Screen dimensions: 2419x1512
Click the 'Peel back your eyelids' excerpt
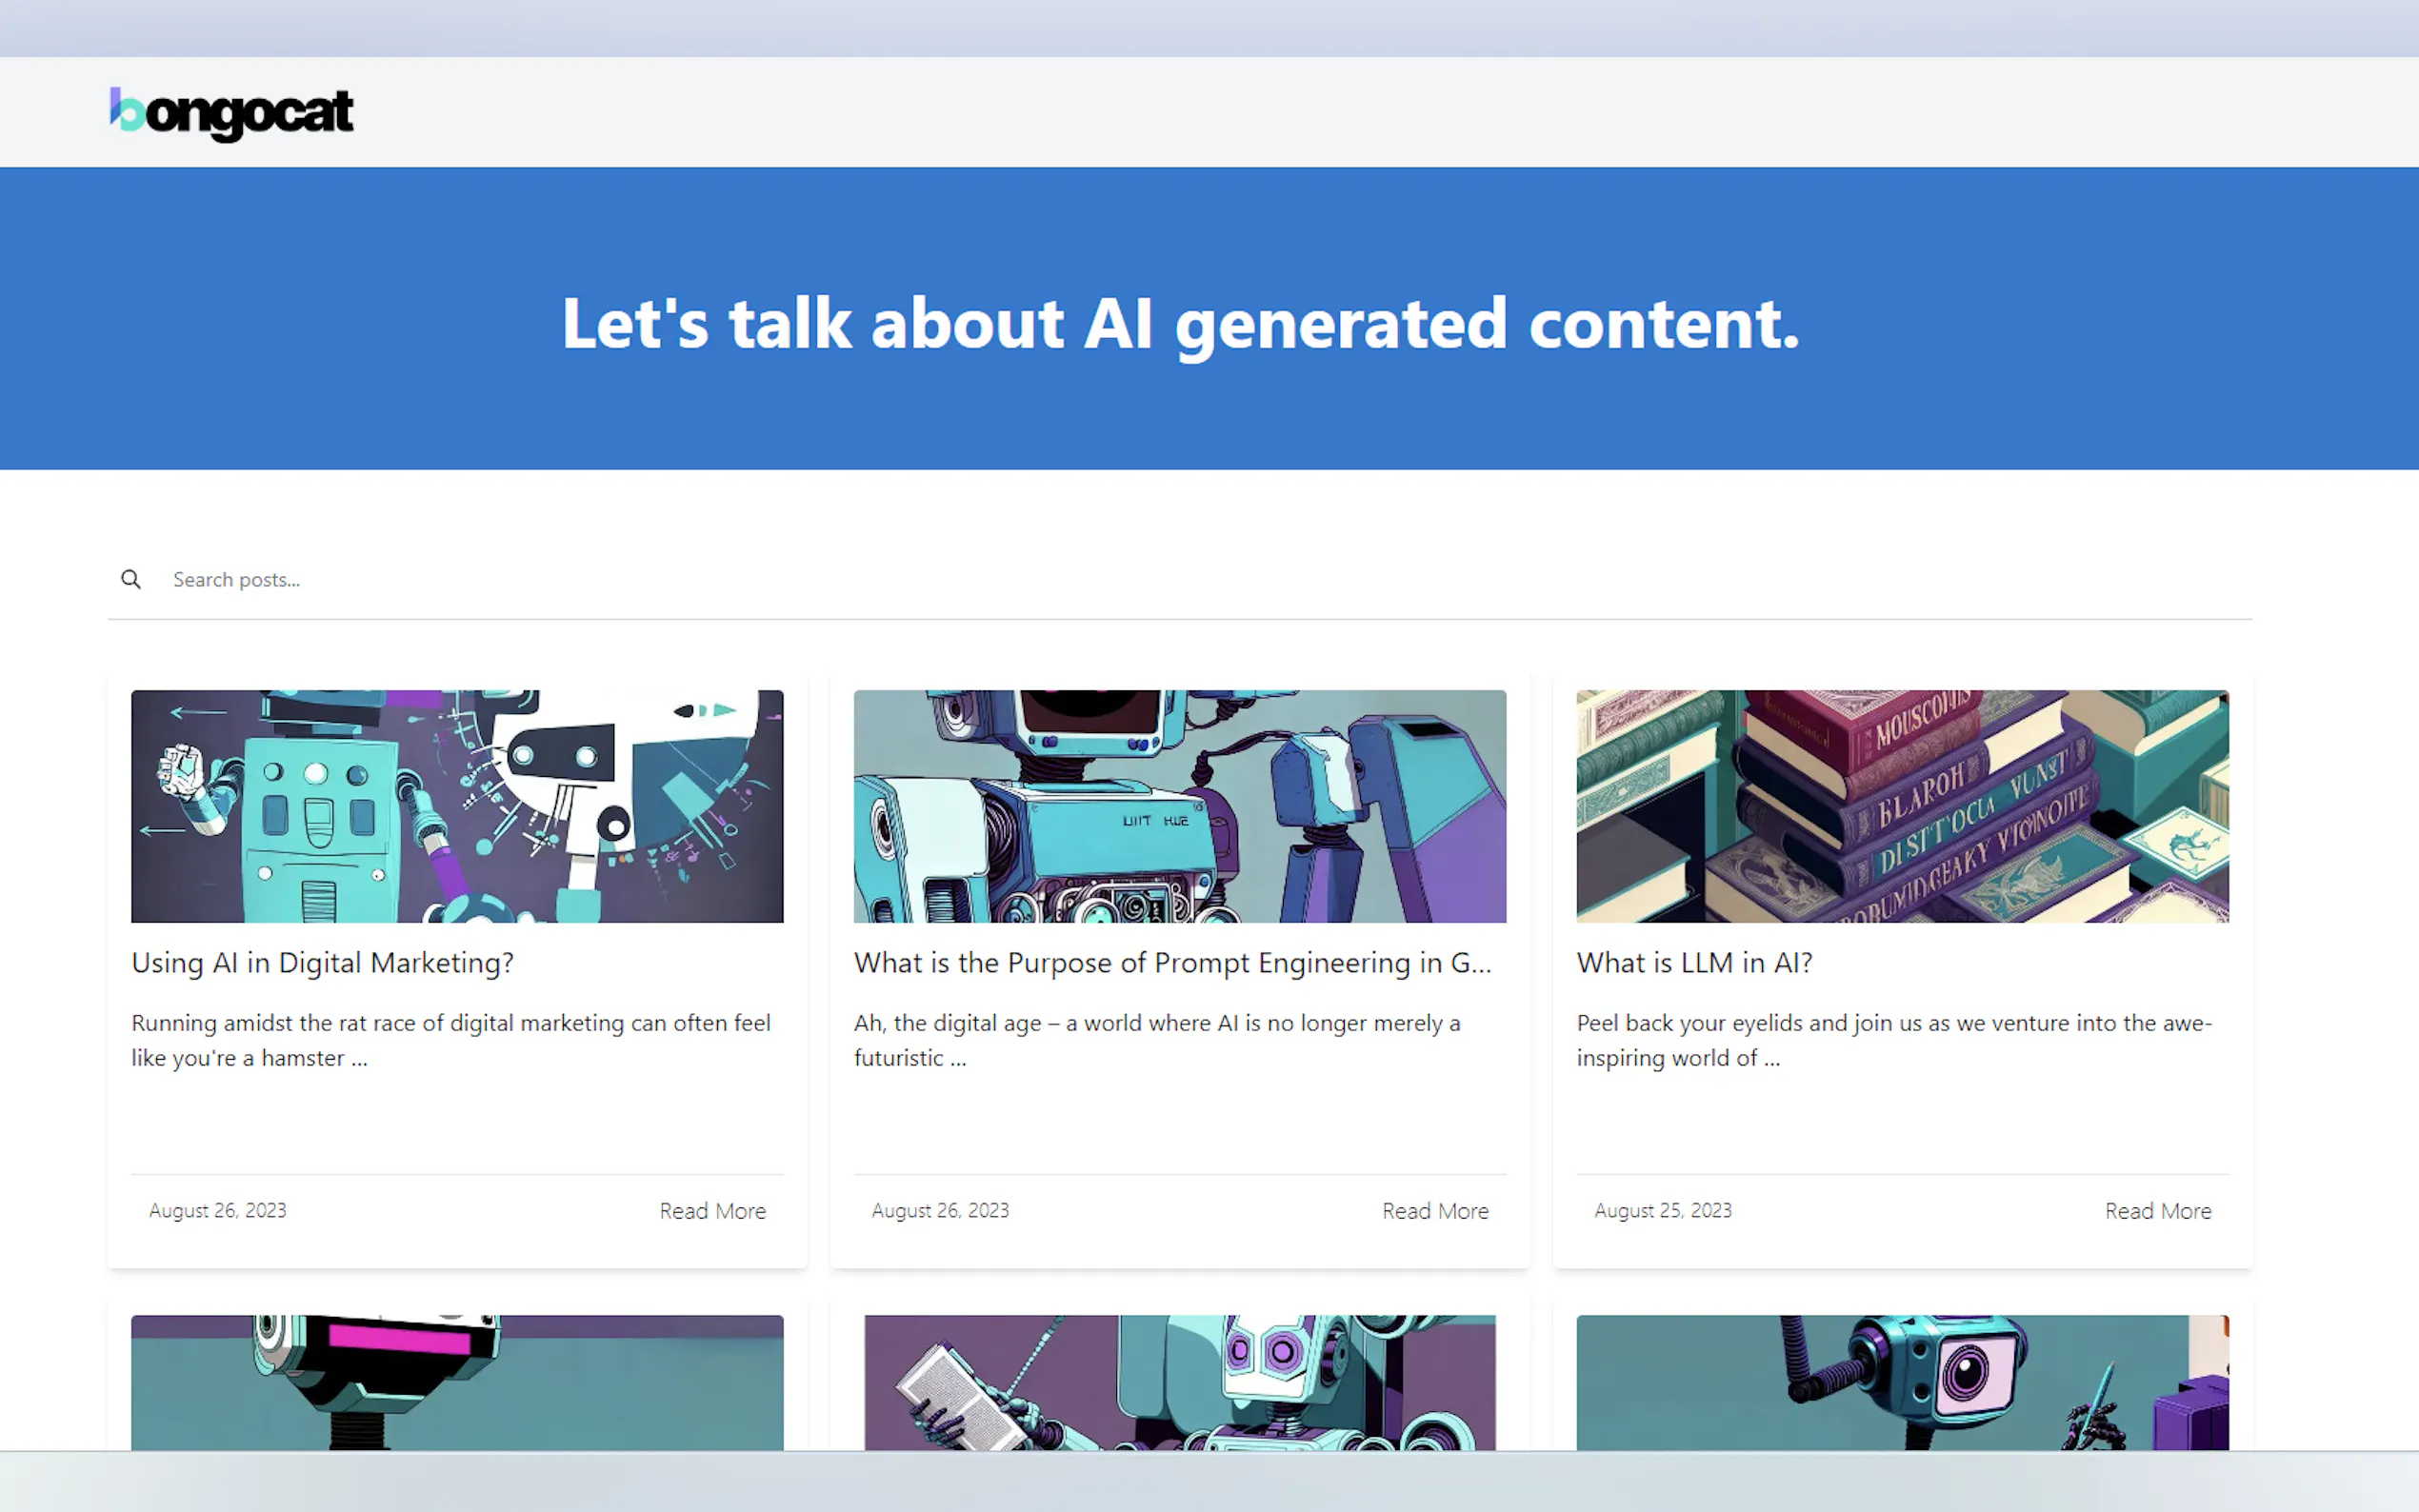tap(1893, 1040)
